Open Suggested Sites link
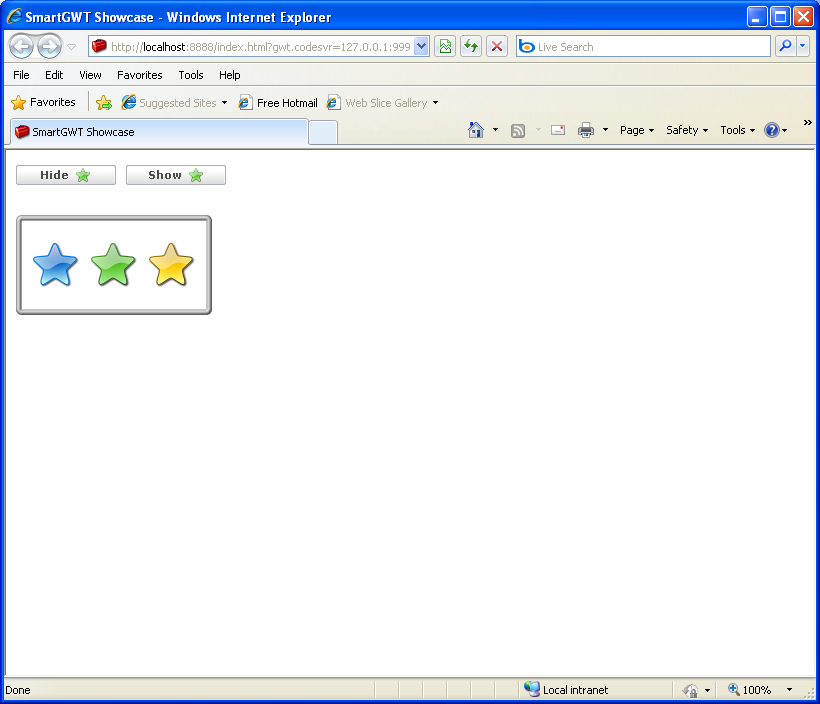 pos(169,103)
